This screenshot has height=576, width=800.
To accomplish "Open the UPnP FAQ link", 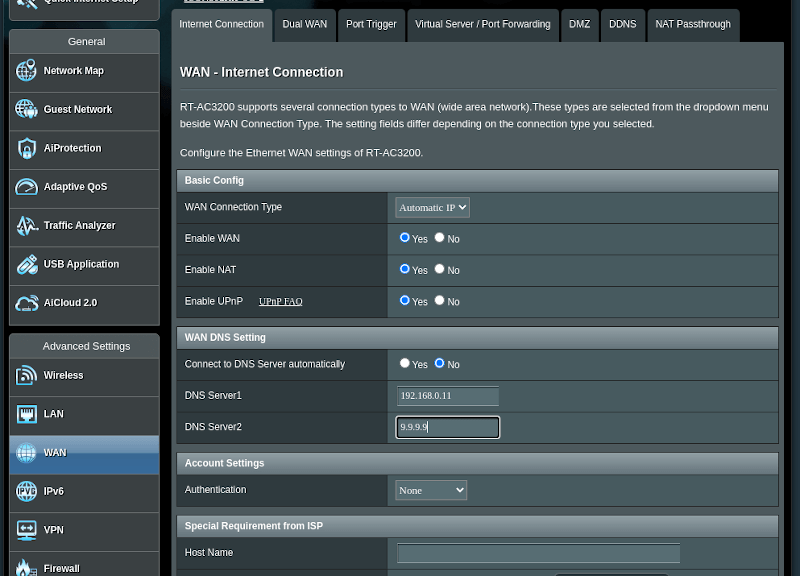I will click(x=281, y=302).
